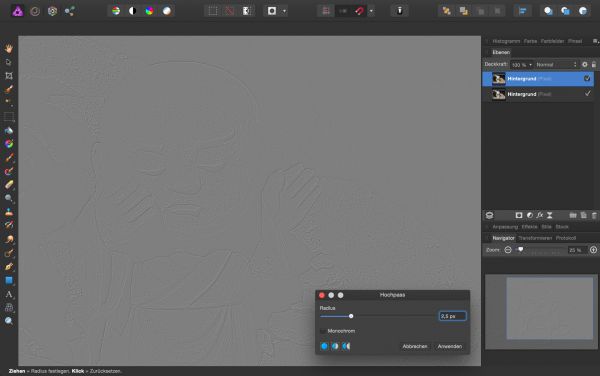Screen dimensions: 600x376
Task: Open the Histogramm panel tab
Action: click(x=506, y=41)
